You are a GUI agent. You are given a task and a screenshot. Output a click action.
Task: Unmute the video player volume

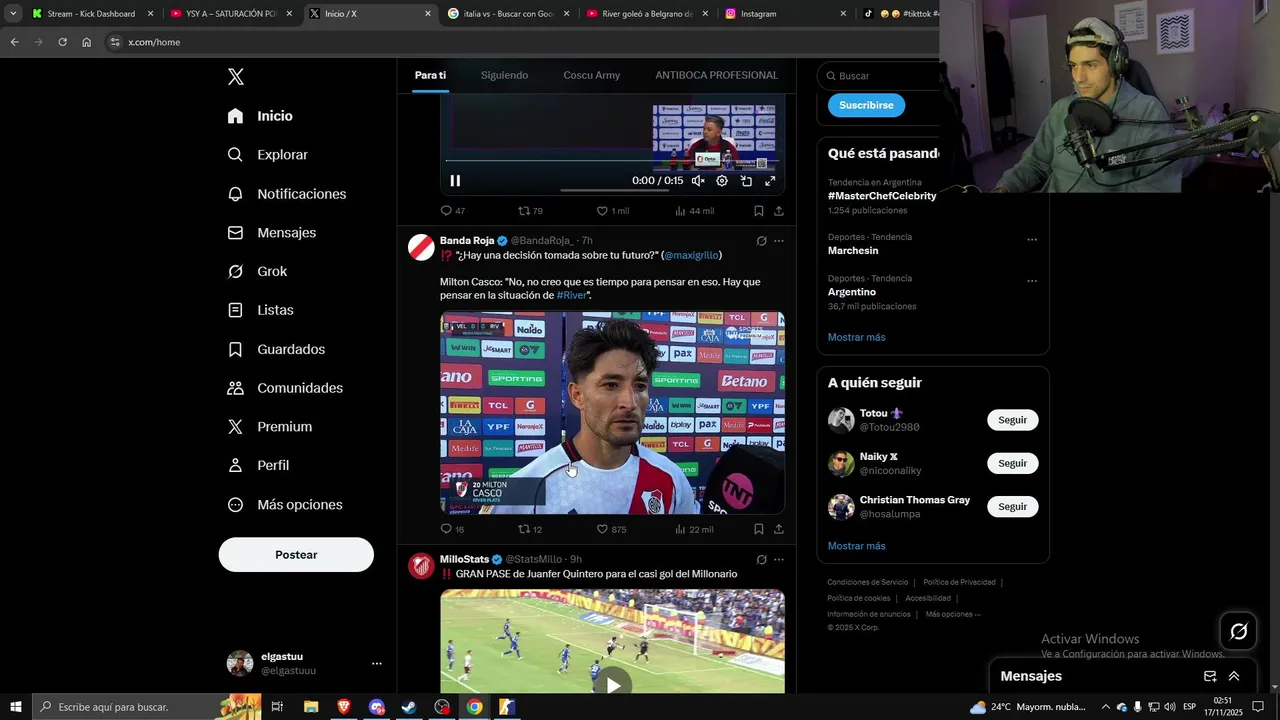pyautogui.click(x=698, y=181)
